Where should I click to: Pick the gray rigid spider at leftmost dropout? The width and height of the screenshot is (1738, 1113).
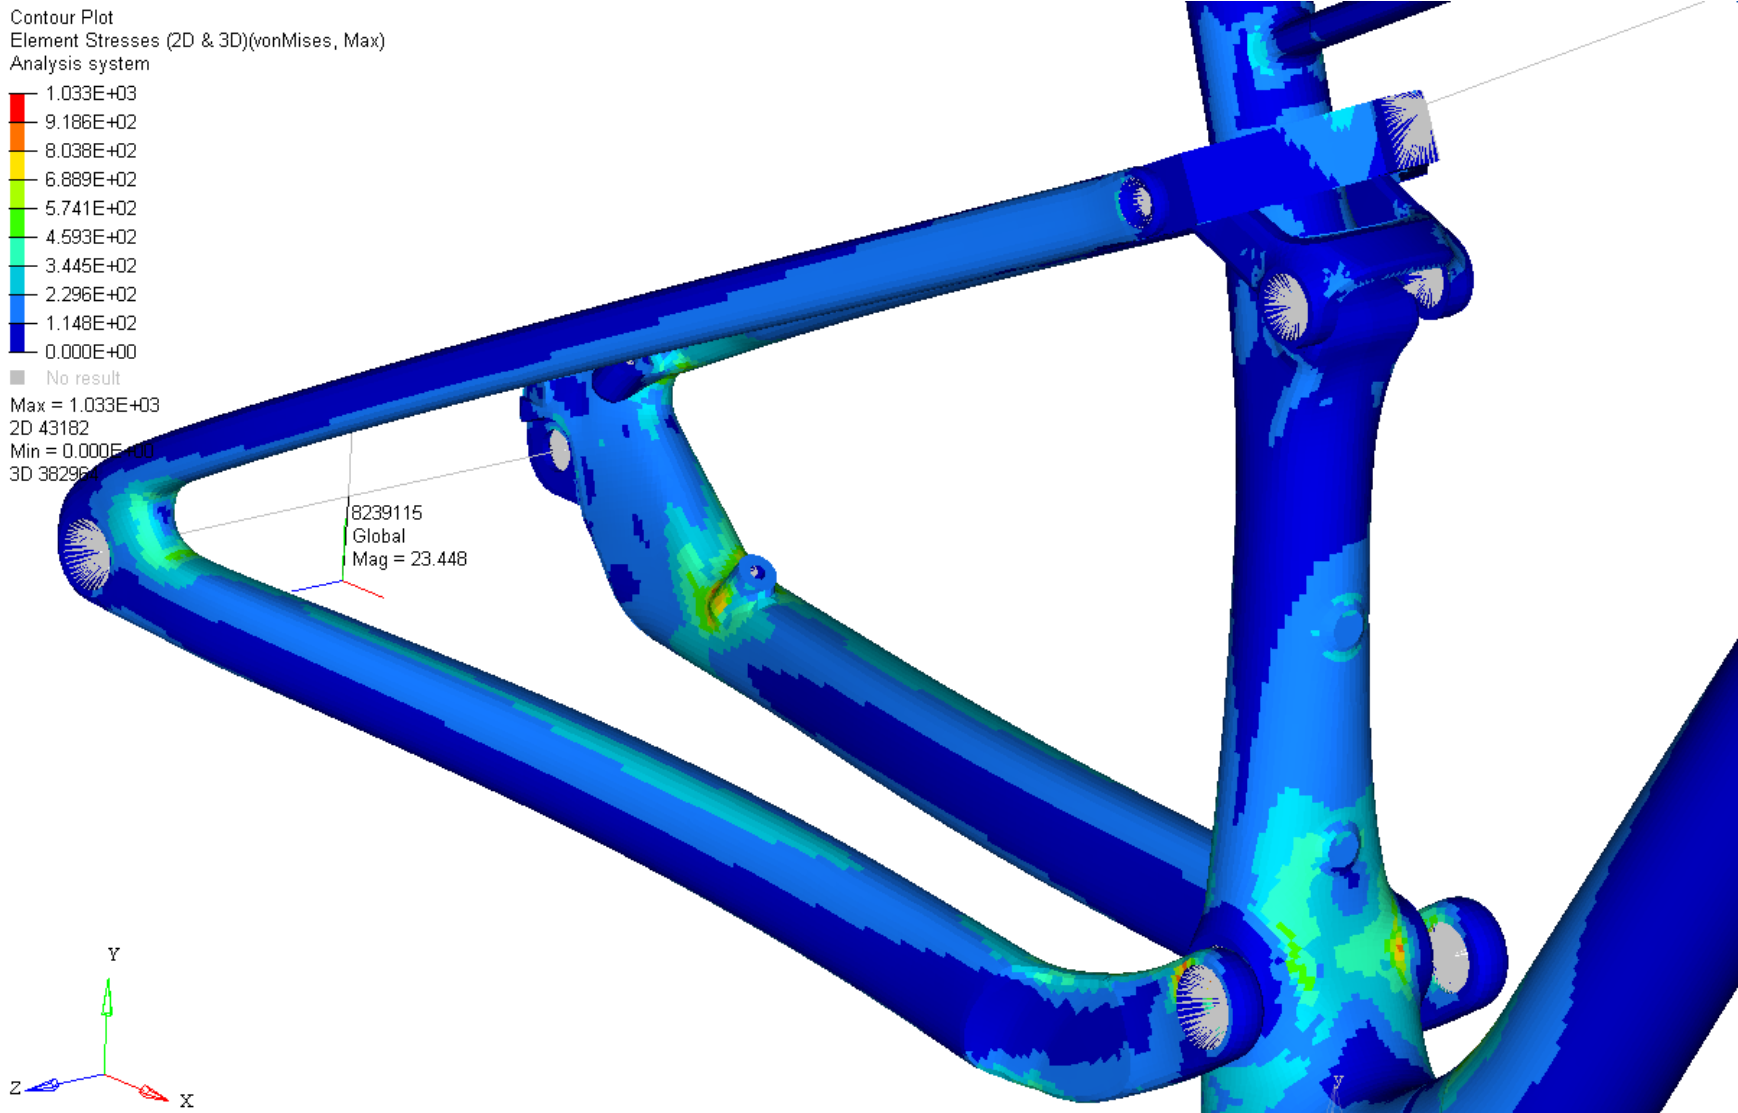[85, 549]
